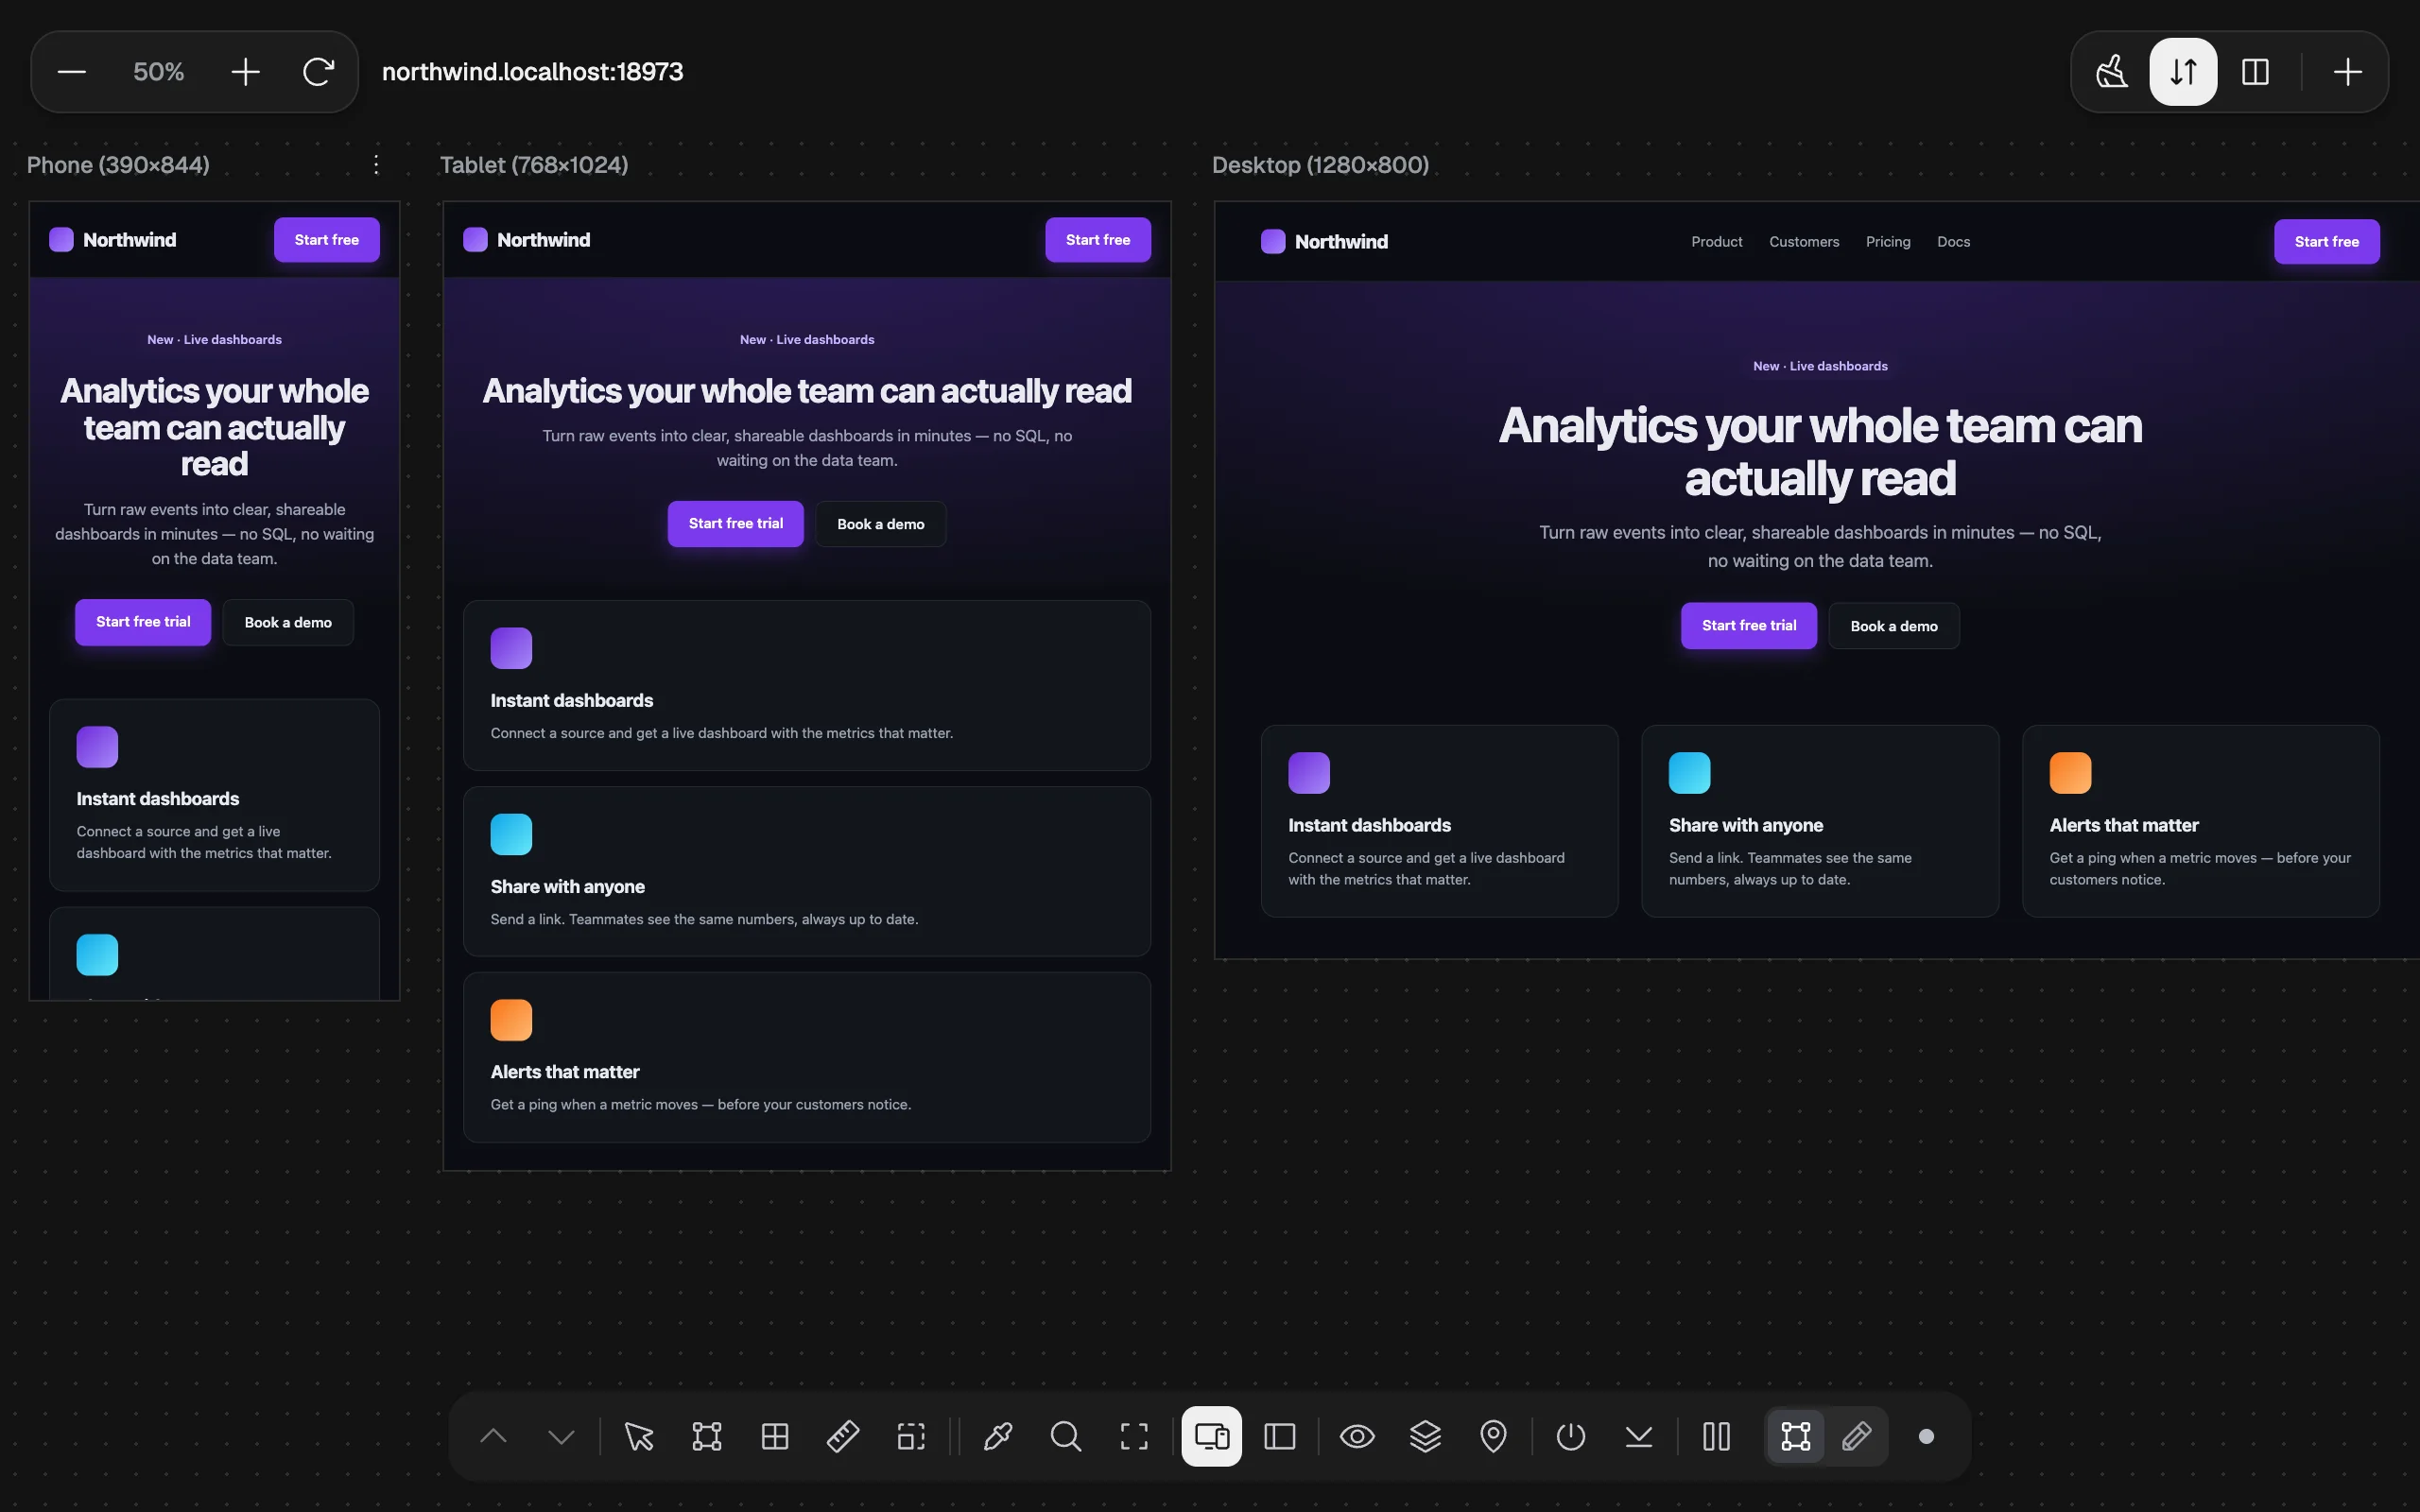
Task: Click Start free in the Desktop viewport
Action: click(2326, 242)
